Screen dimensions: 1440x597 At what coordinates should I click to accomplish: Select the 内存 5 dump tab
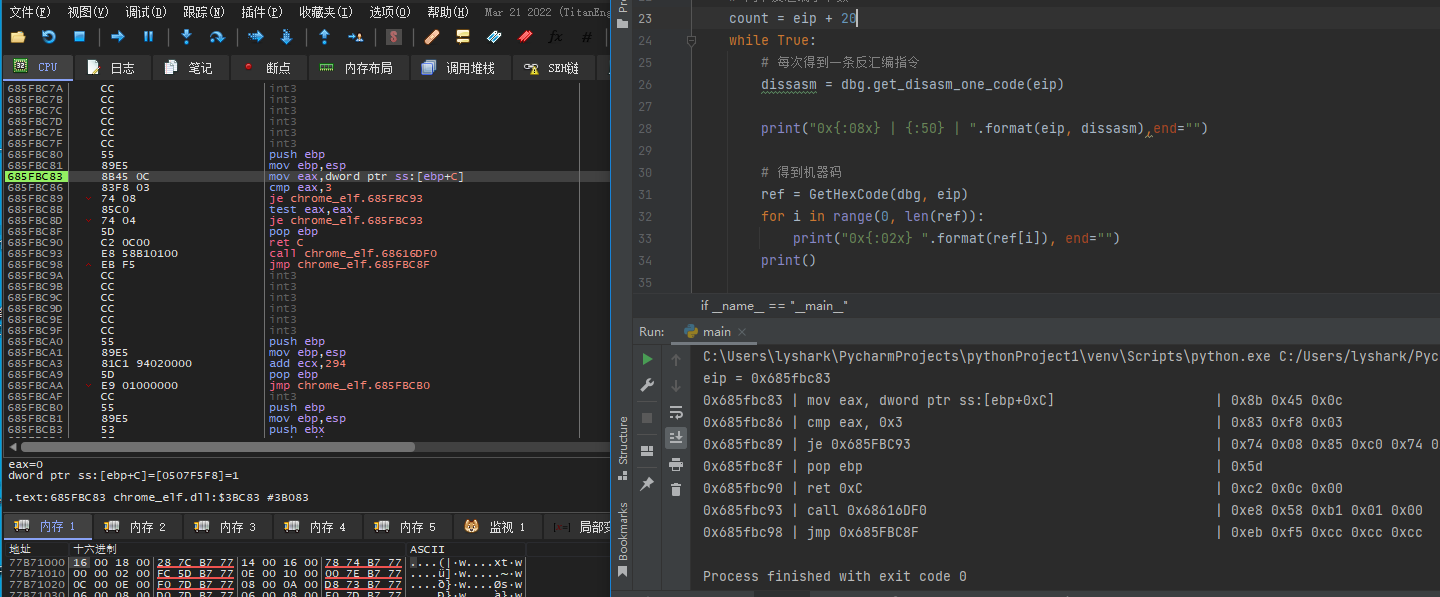[x=408, y=527]
